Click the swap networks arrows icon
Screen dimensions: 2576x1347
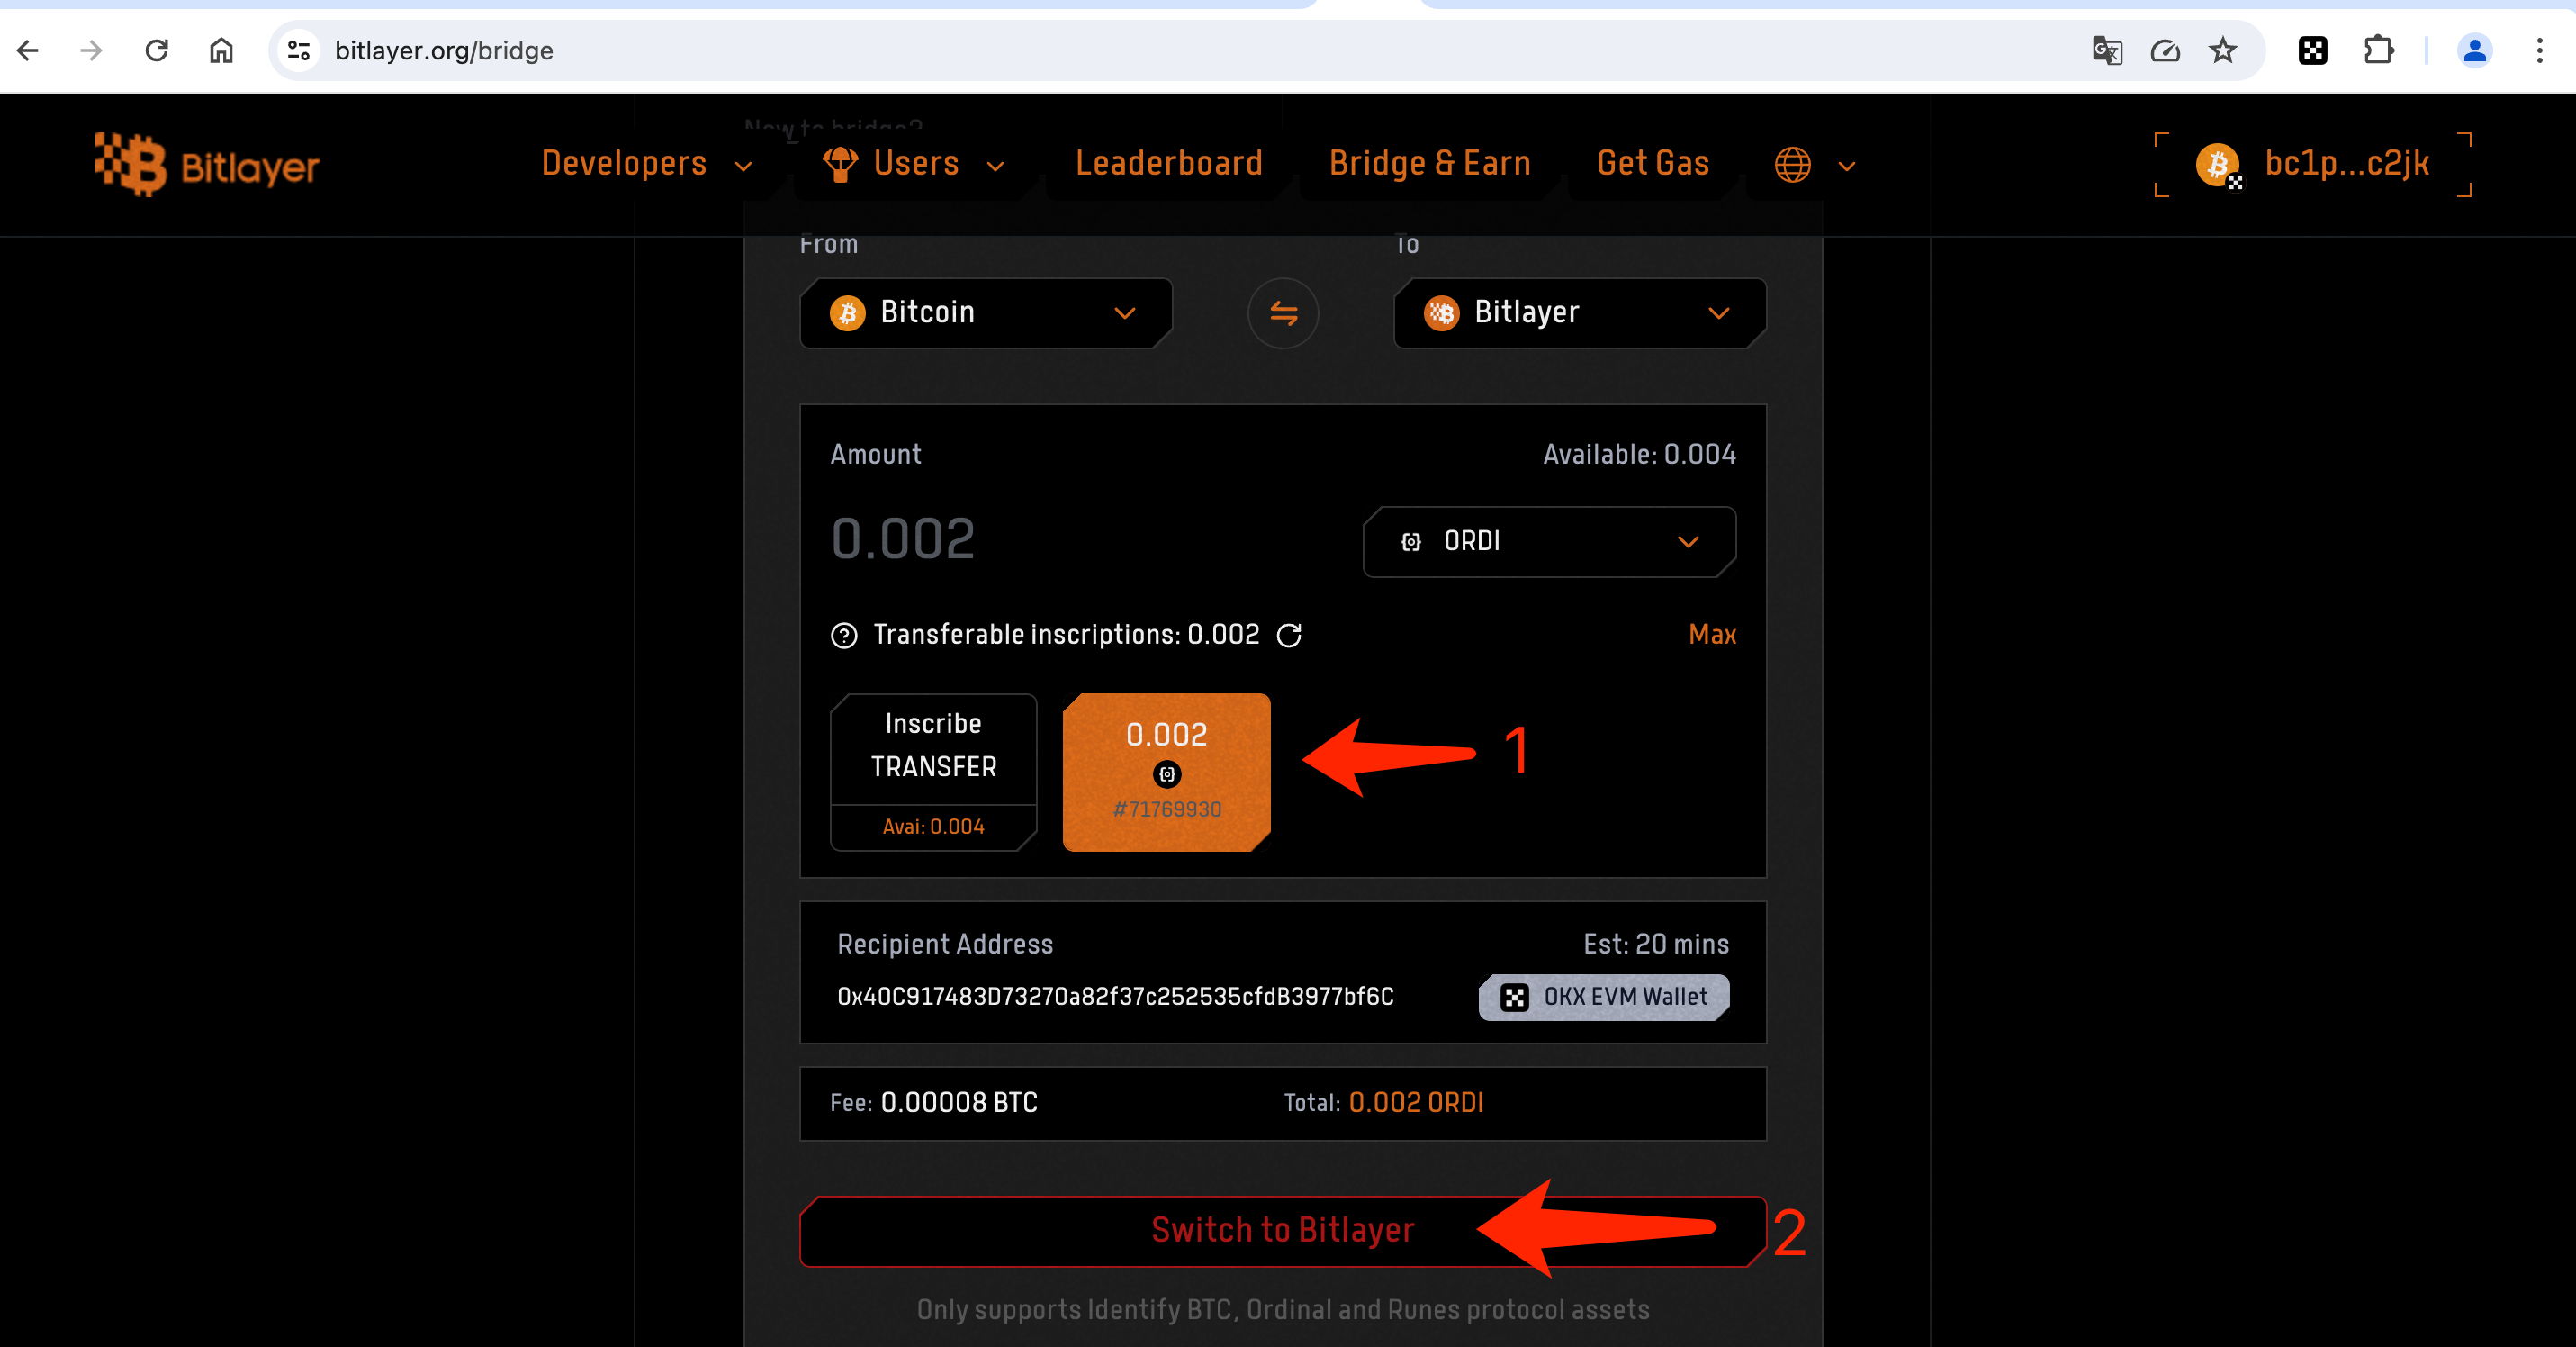point(1283,313)
